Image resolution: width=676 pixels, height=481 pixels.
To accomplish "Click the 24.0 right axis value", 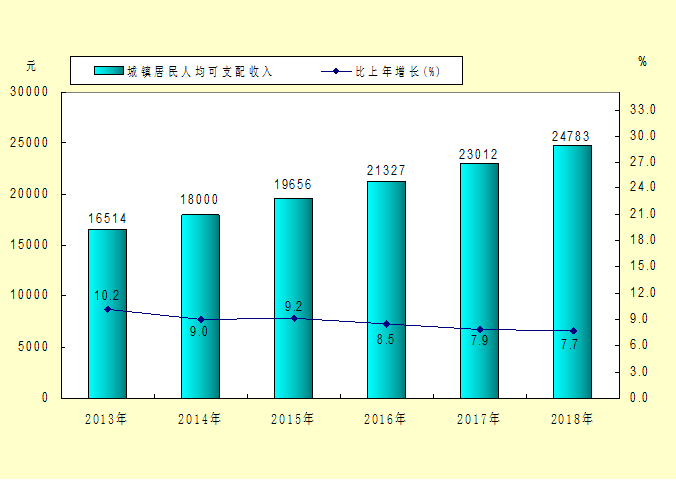I will (x=643, y=187).
